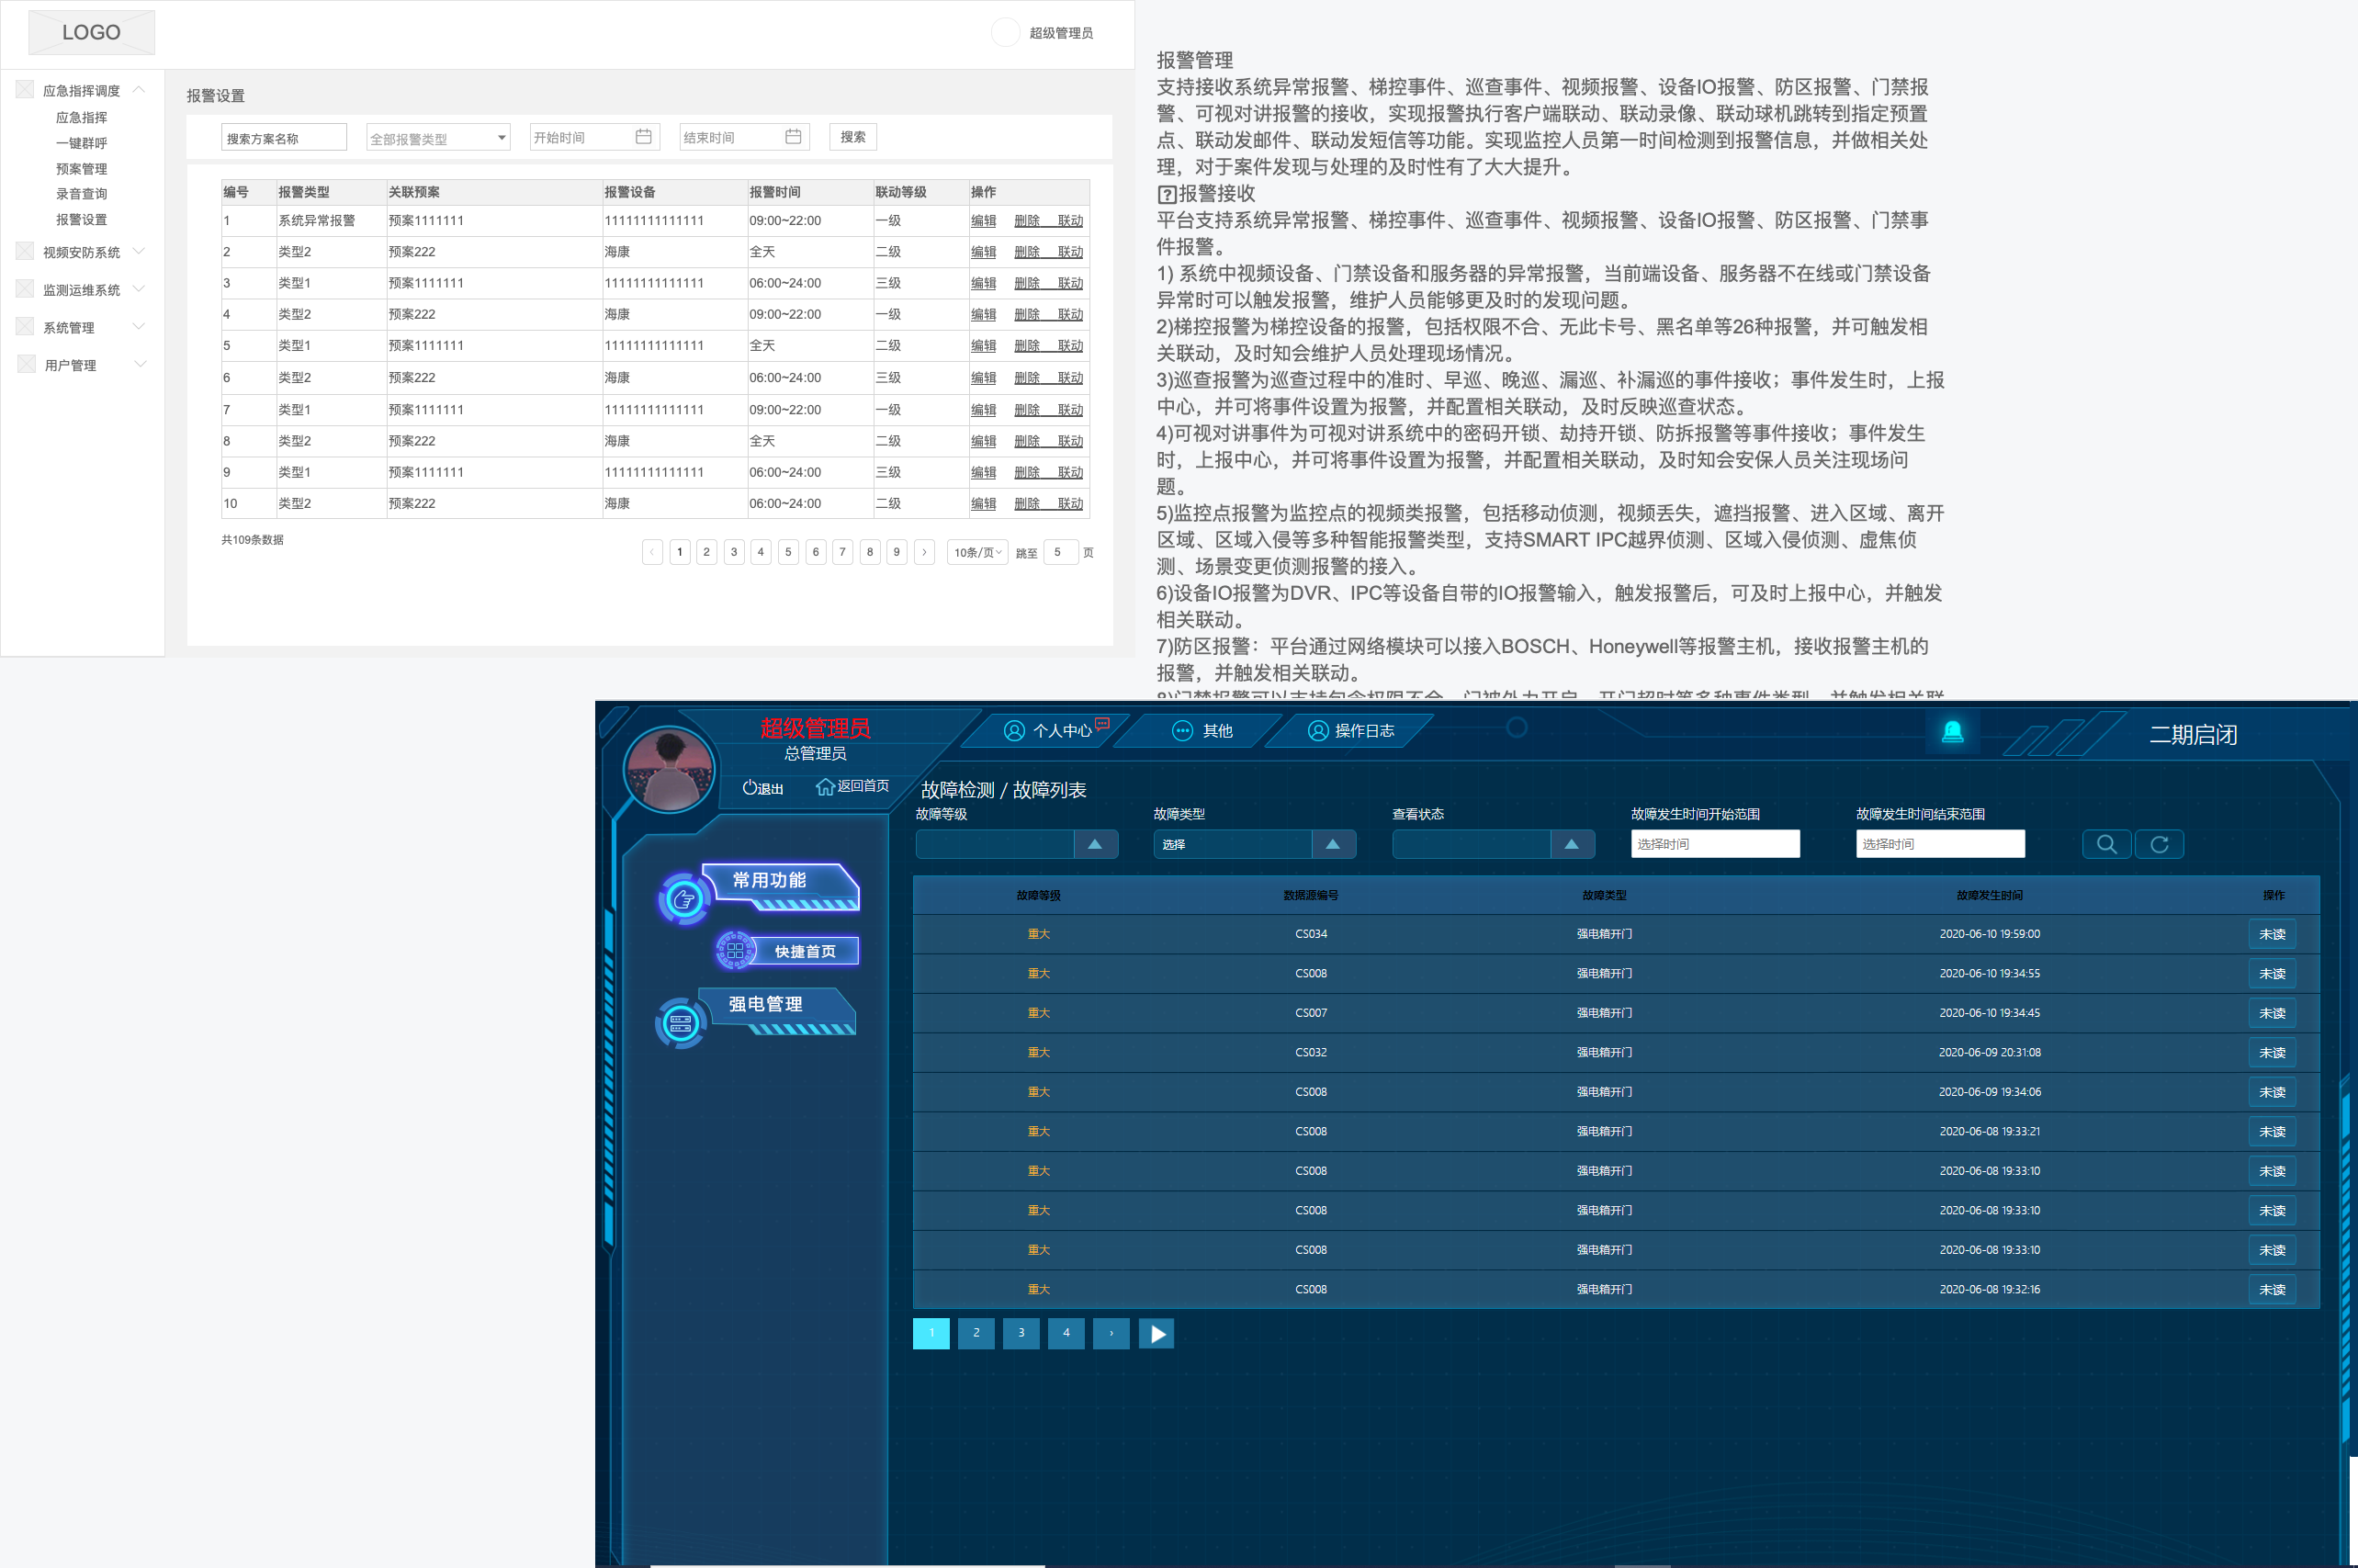Click the last-page play arrow in fault pagination
Screen dimensions: 2358x1568
(1156, 1333)
